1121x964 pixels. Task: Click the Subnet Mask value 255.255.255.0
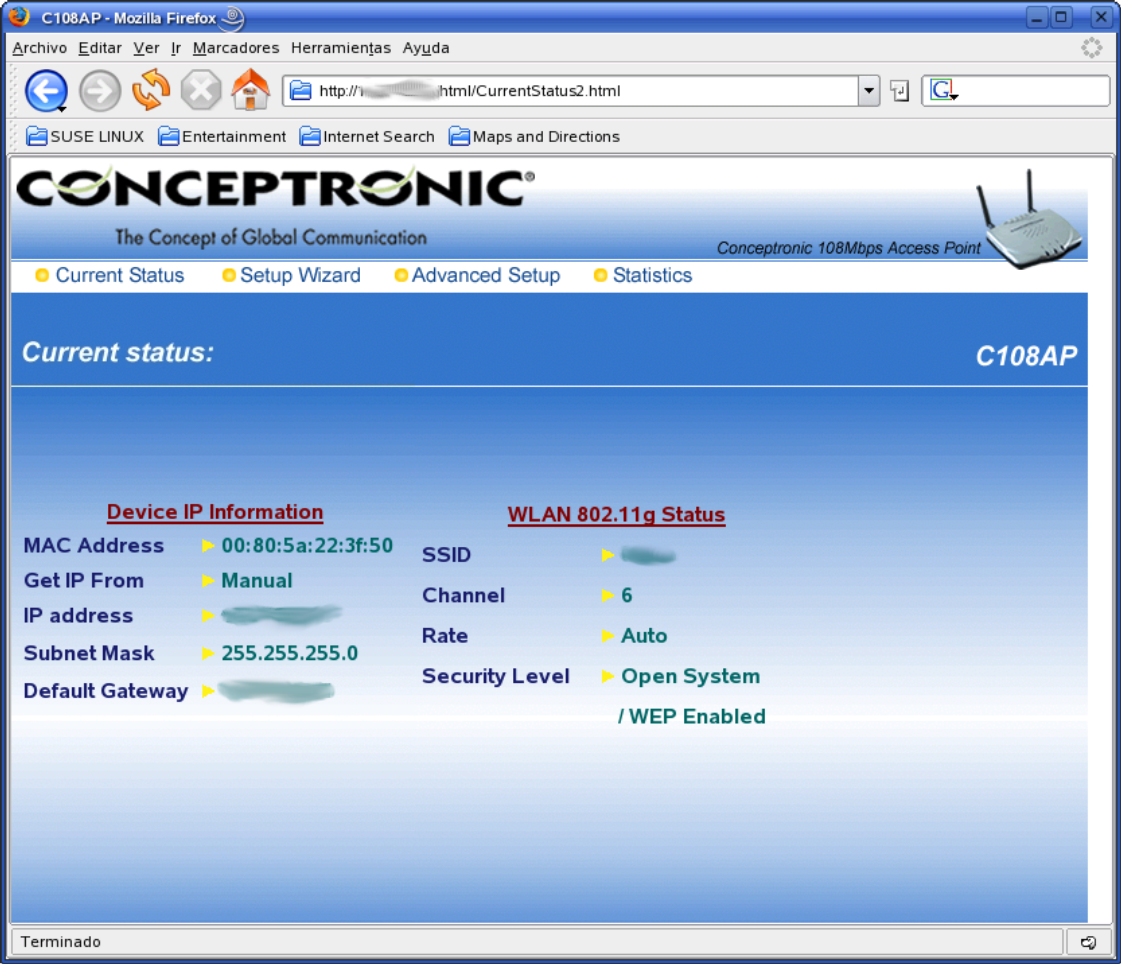click(290, 653)
